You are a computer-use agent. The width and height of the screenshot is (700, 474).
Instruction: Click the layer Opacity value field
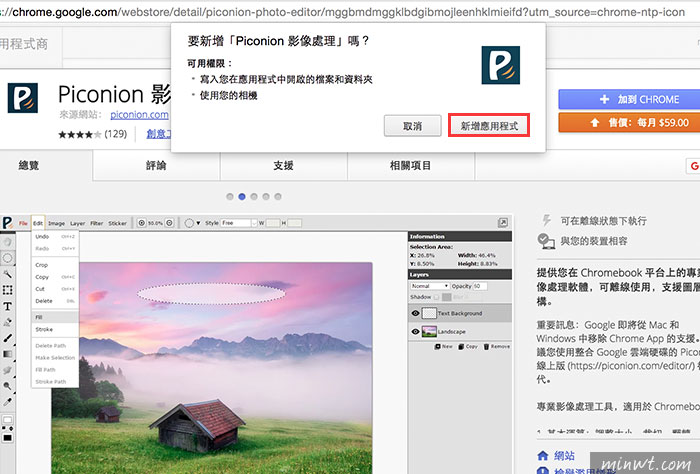point(480,286)
